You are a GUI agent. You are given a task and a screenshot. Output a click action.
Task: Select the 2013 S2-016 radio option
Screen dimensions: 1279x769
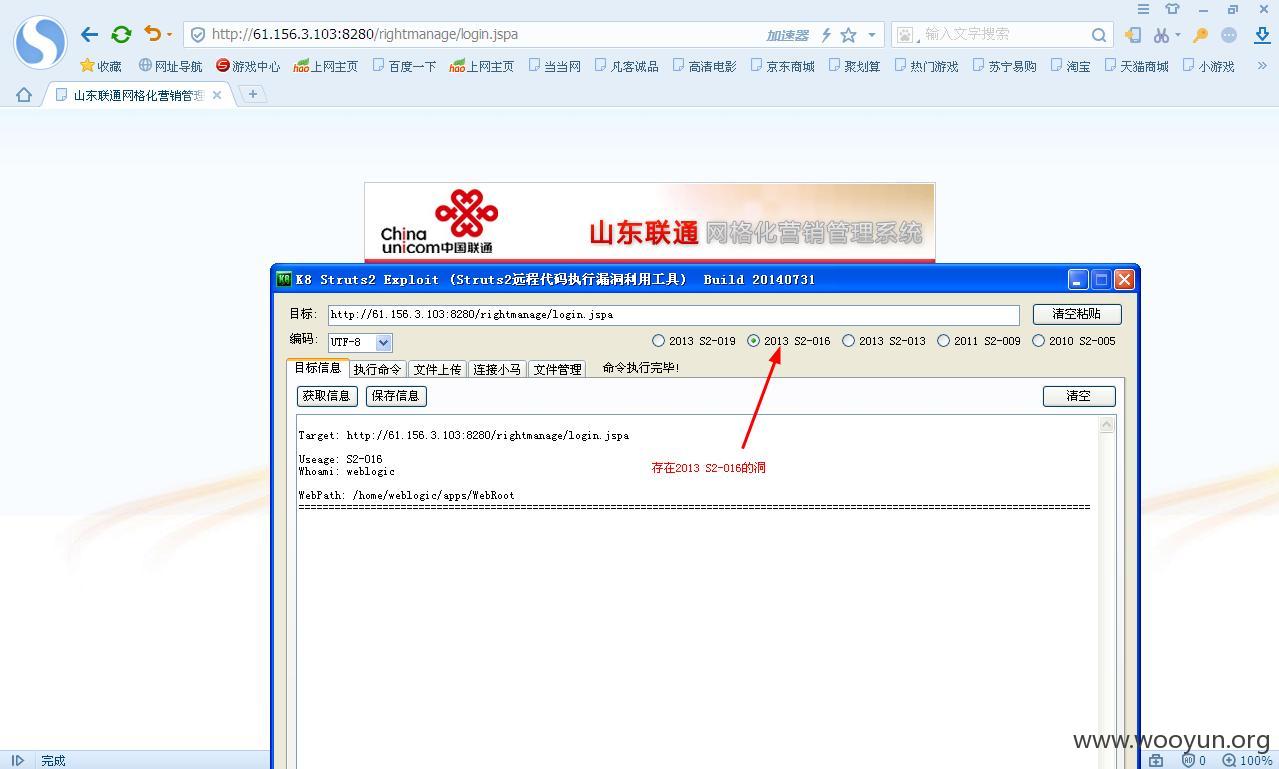click(x=753, y=341)
